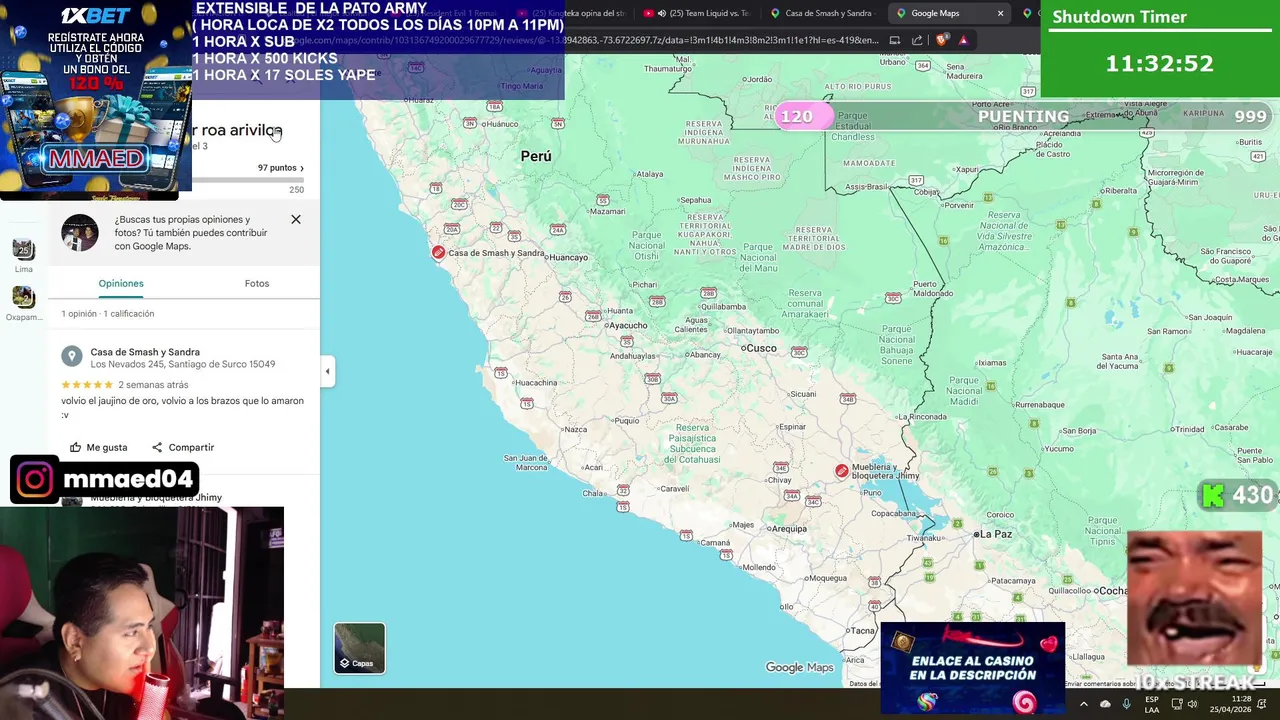The width and height of the screenshot is (1280, 720).
Task: Click the Brave shields lion icon
Action: point(942,40)
